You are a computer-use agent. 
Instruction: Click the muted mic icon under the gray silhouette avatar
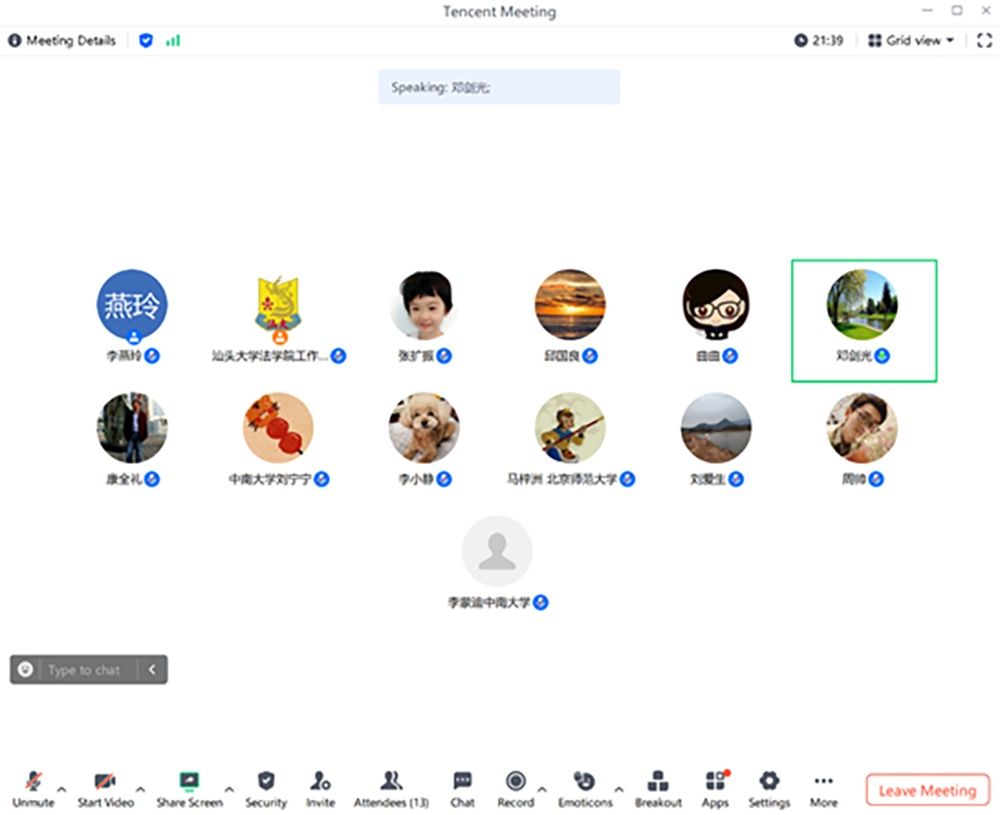pos(541,602)
